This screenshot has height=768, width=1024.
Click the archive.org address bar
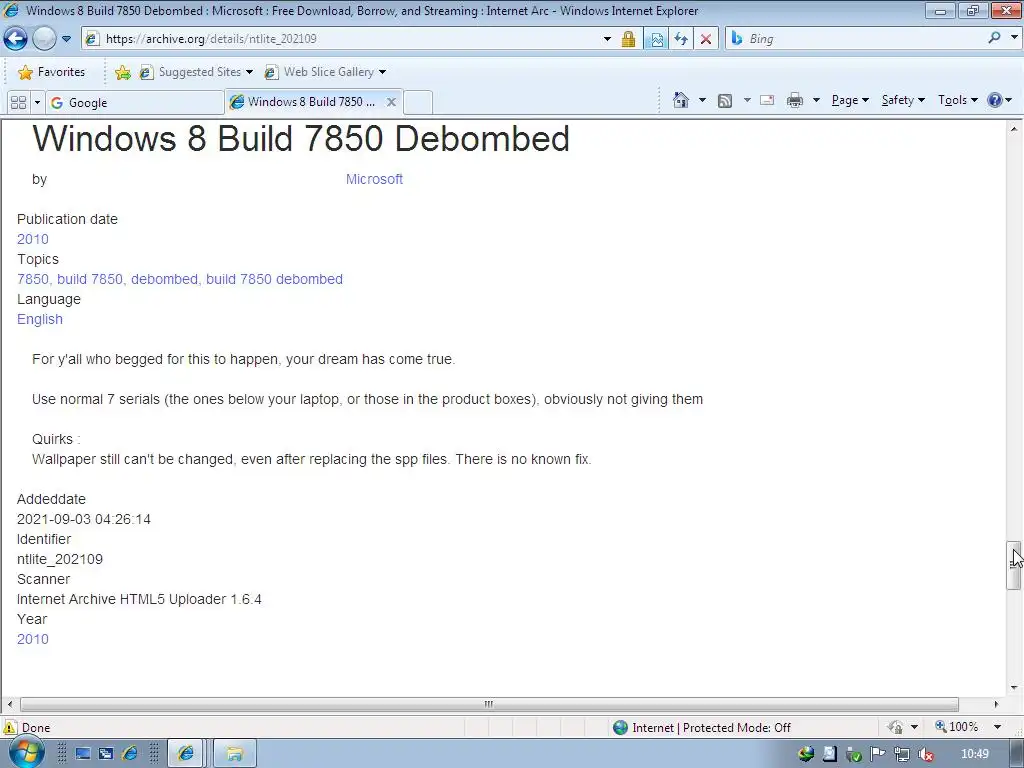[x=341, y=39]
